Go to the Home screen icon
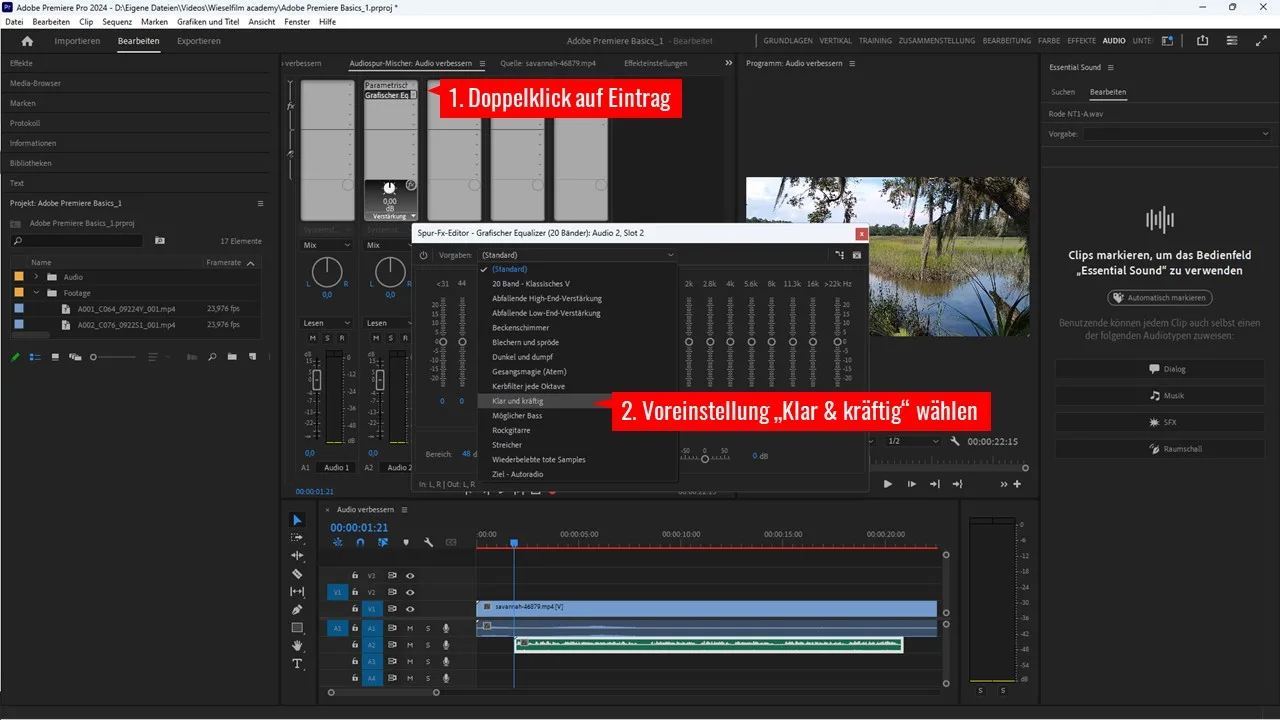Image resolution: width=1280 pixels, height=720 pixels. 27,41
